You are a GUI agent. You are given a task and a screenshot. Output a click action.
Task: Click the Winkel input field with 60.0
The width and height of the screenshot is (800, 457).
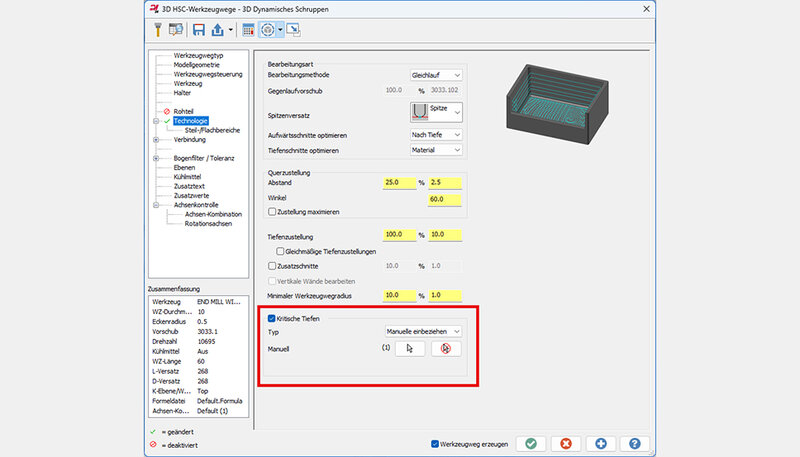(443, 200)
